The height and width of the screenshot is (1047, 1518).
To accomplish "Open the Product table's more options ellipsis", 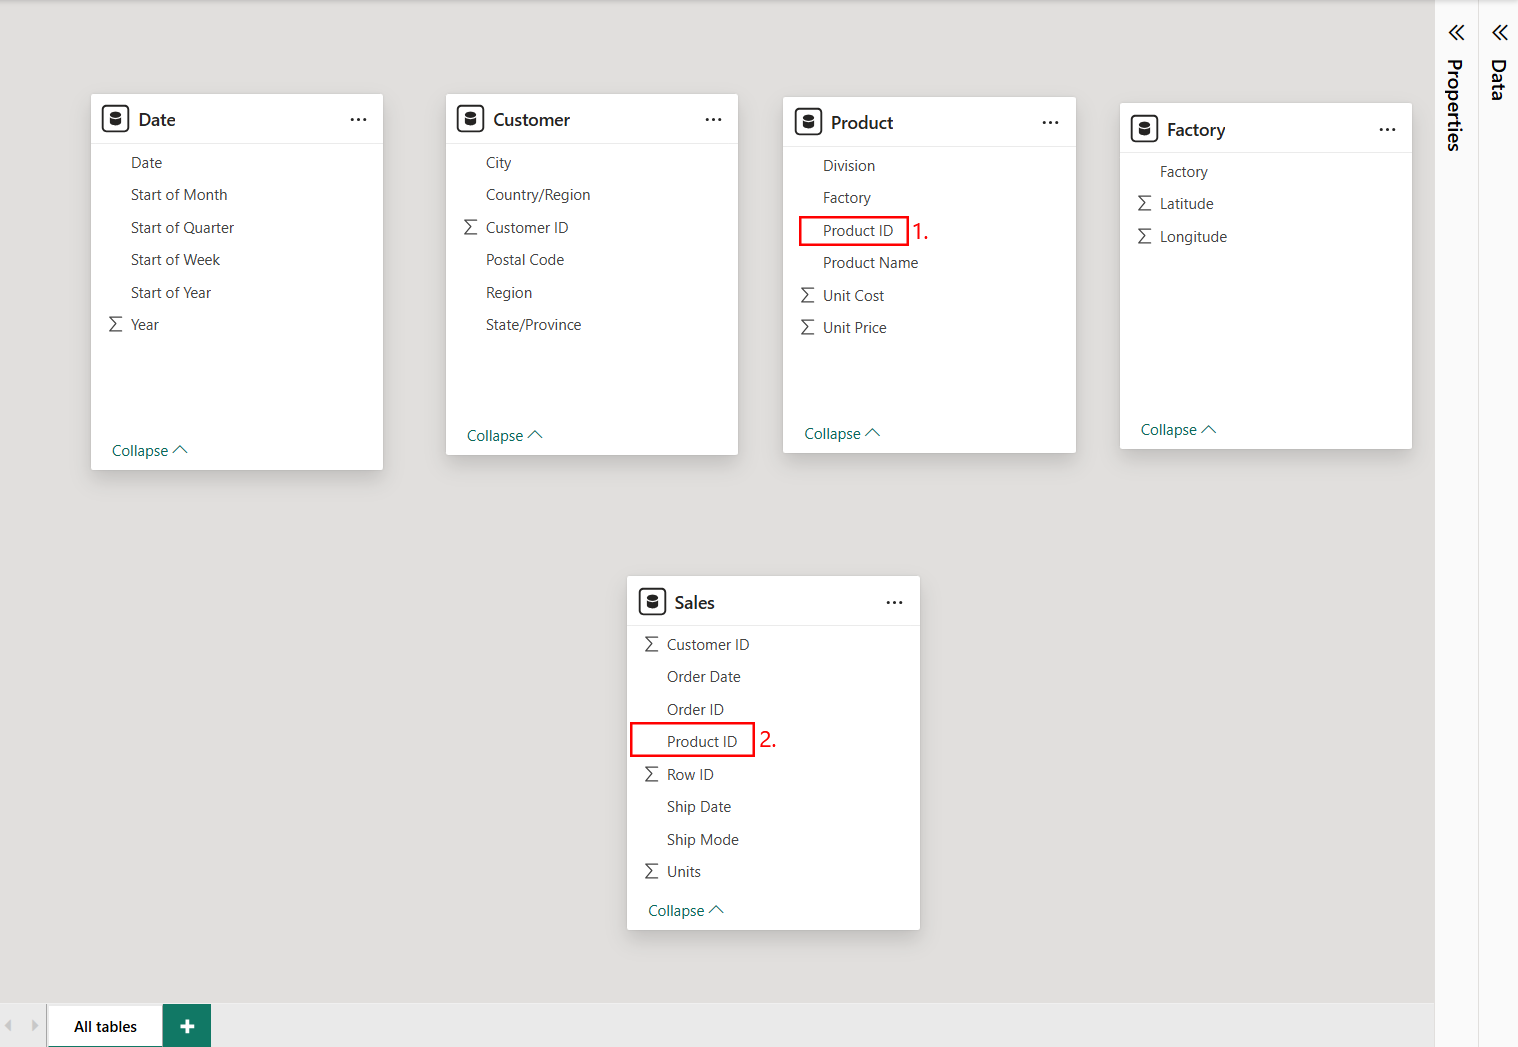I will [x=1050, y=123].
